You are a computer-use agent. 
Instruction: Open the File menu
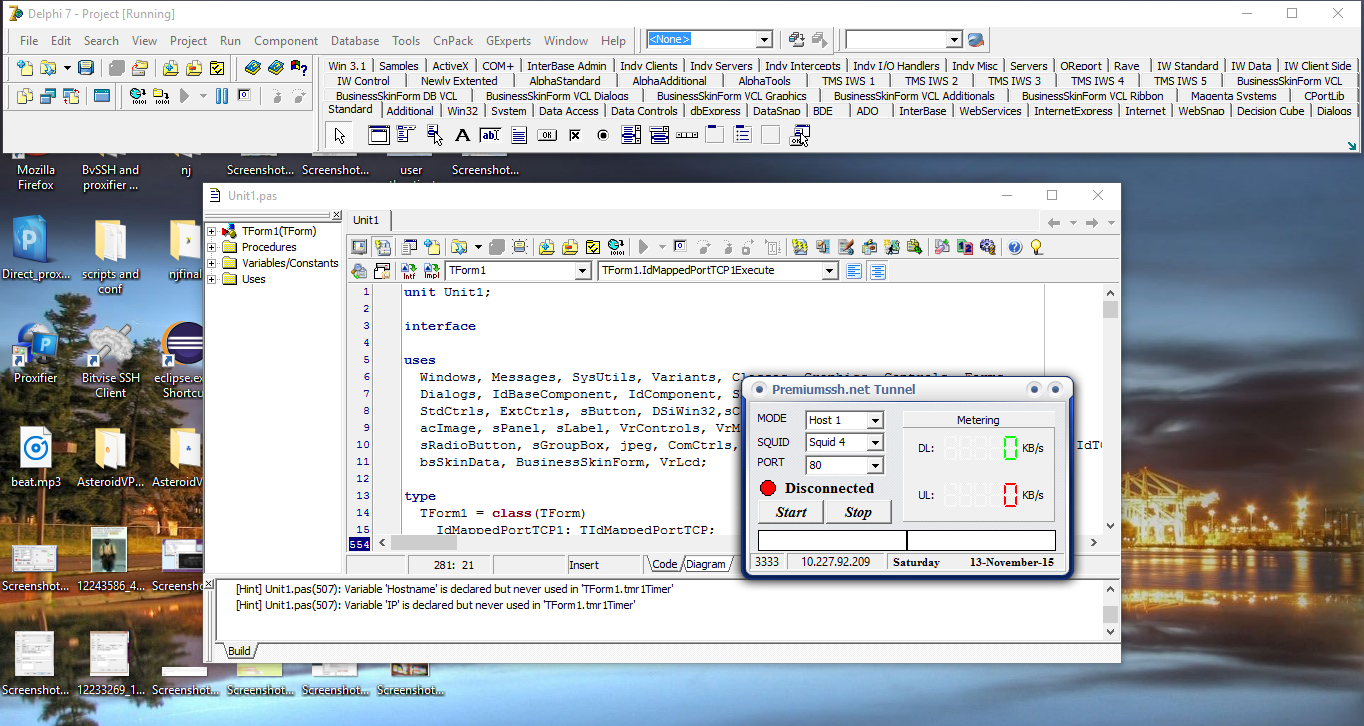click(x=29, y=41)
